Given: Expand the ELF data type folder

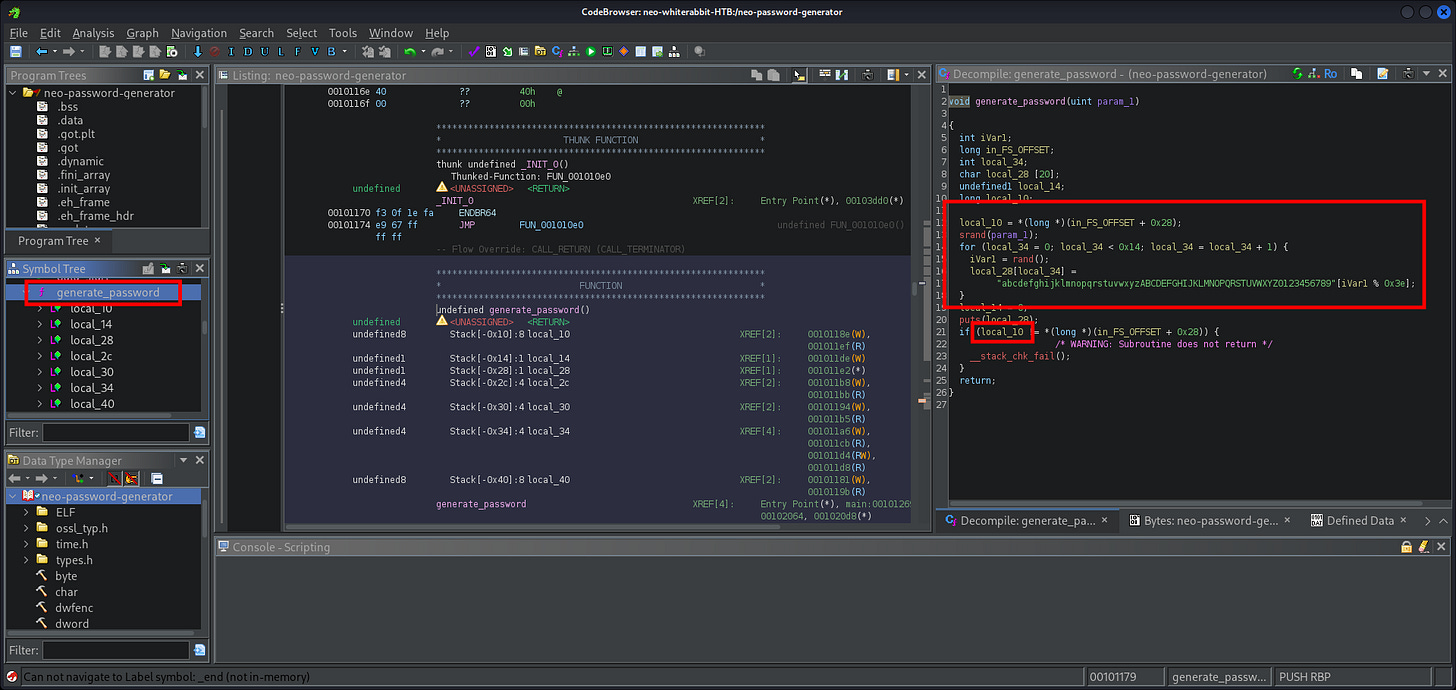Looking at the screenshot, I should click(x=27, y=512).
